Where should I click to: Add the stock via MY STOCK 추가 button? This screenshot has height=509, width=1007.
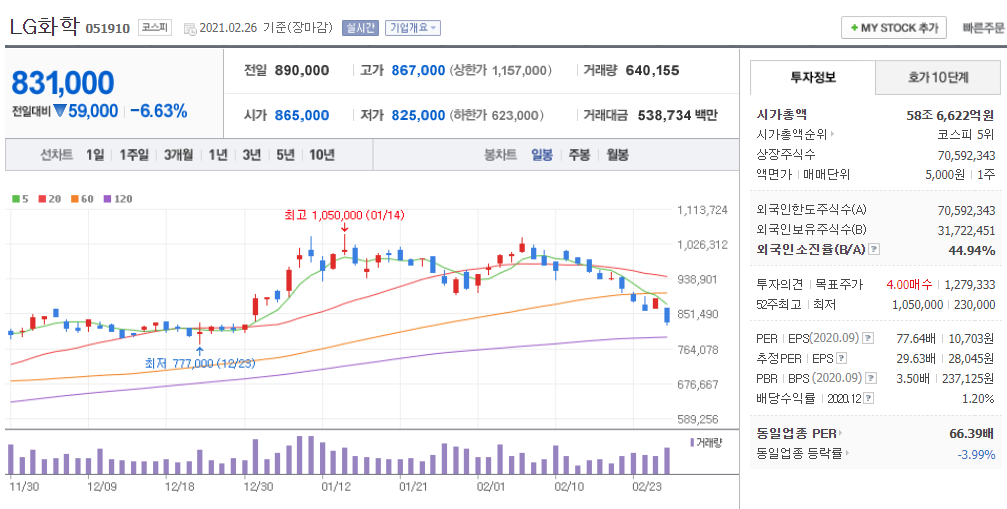[893, 28]
